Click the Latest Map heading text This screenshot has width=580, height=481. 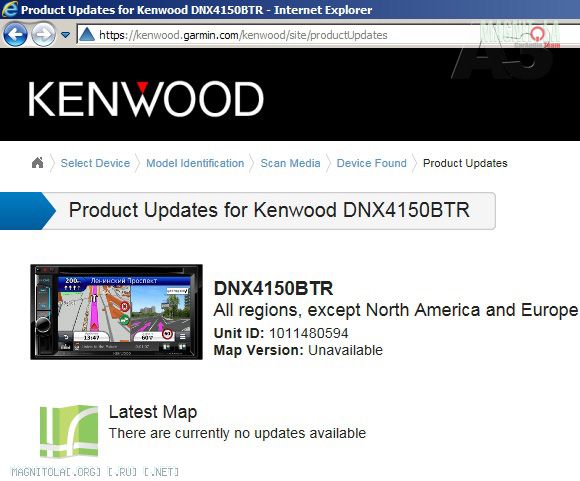click(x=153, y=412)
